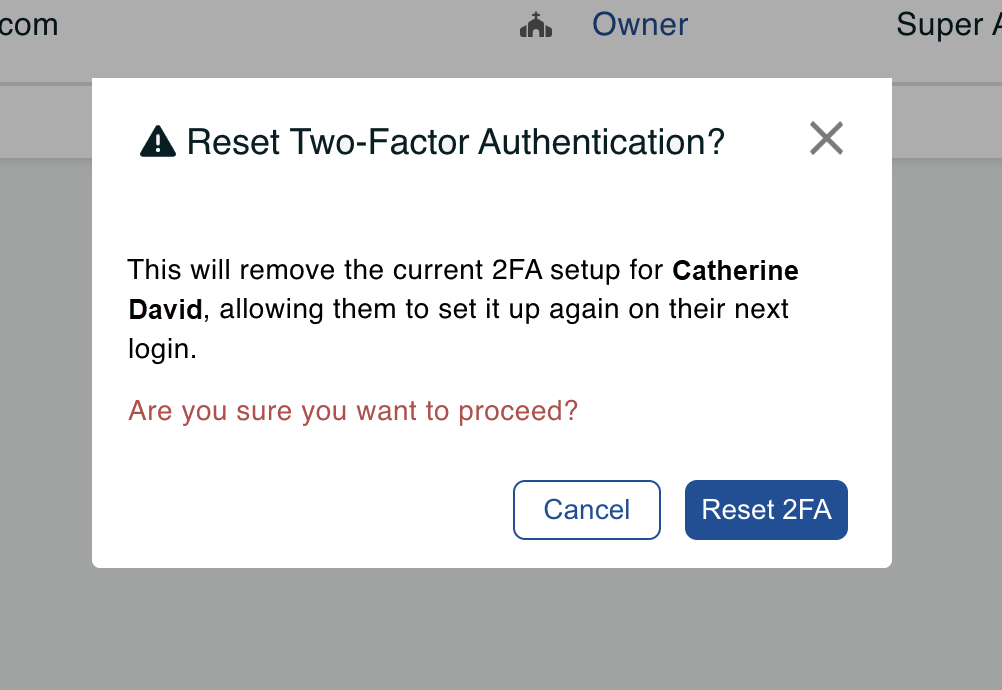Open the Owner link in the header

click(640, 25)
